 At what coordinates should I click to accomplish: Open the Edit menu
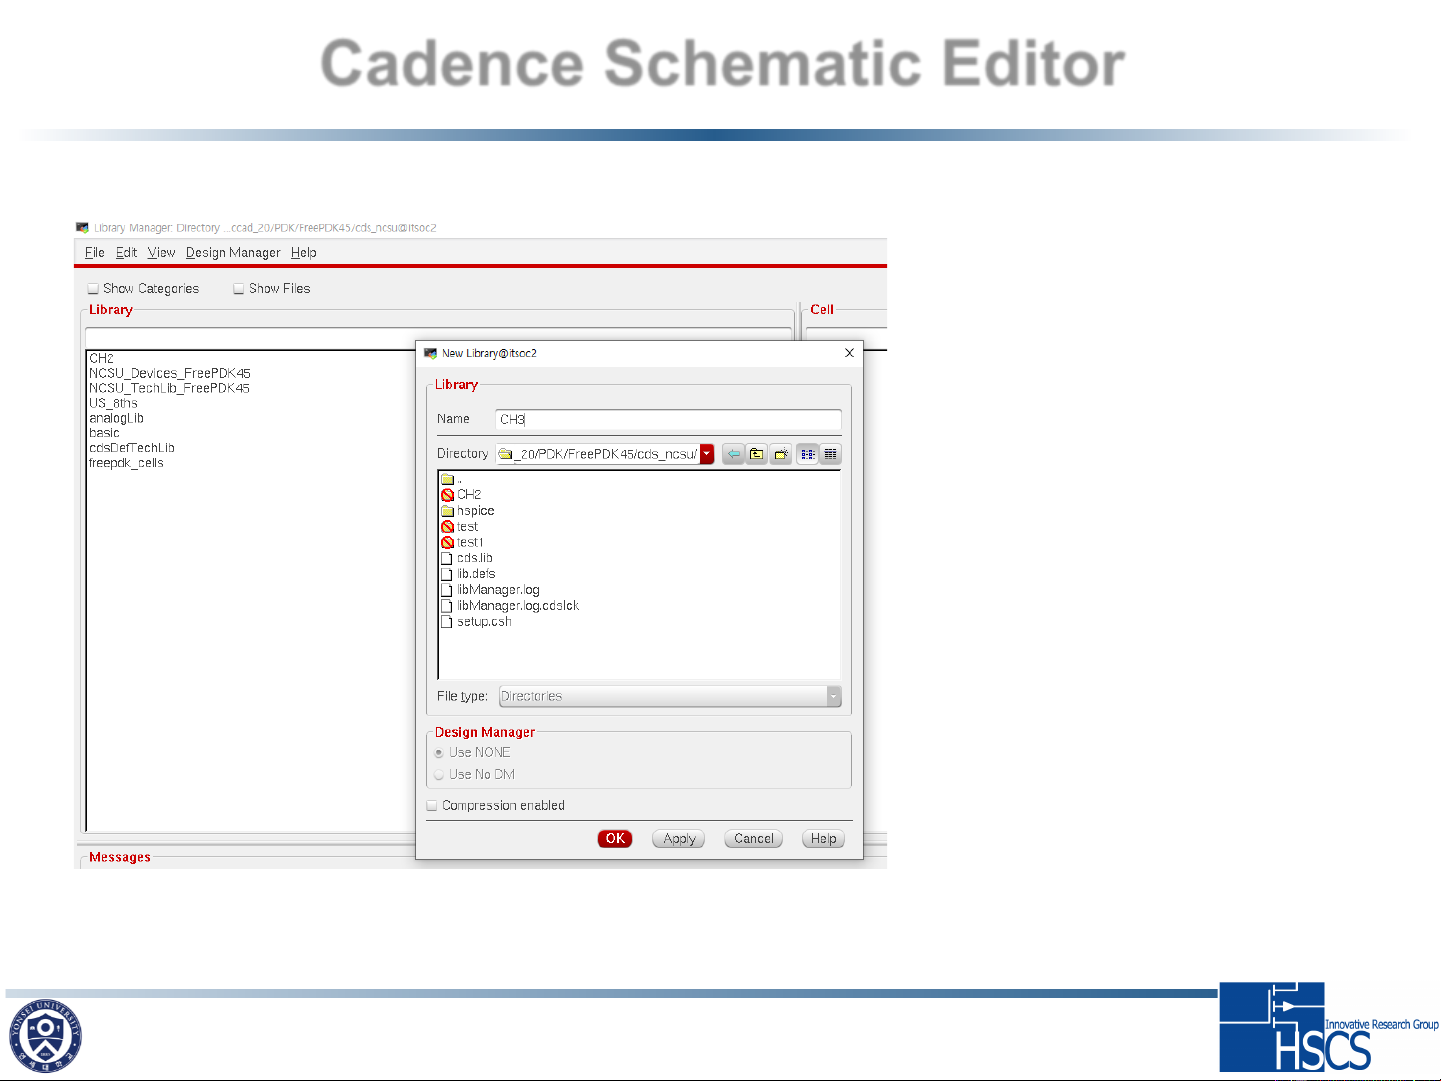pos(126,253)
